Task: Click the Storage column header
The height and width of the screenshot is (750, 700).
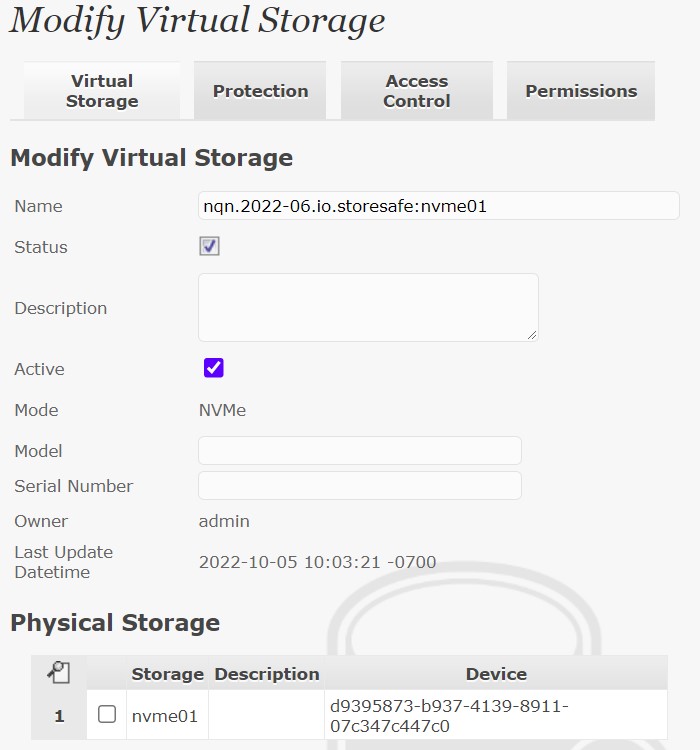Action: [x=167, y=673]
